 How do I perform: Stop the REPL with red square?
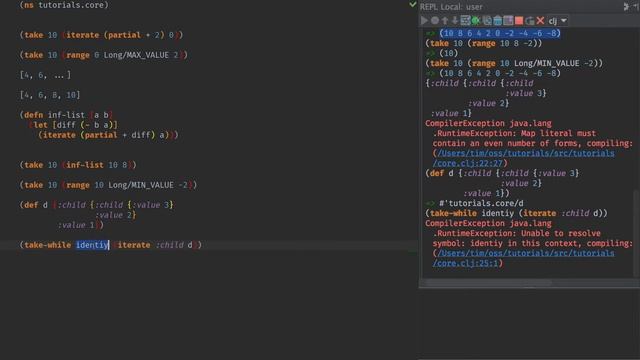[x=519, y=20]
